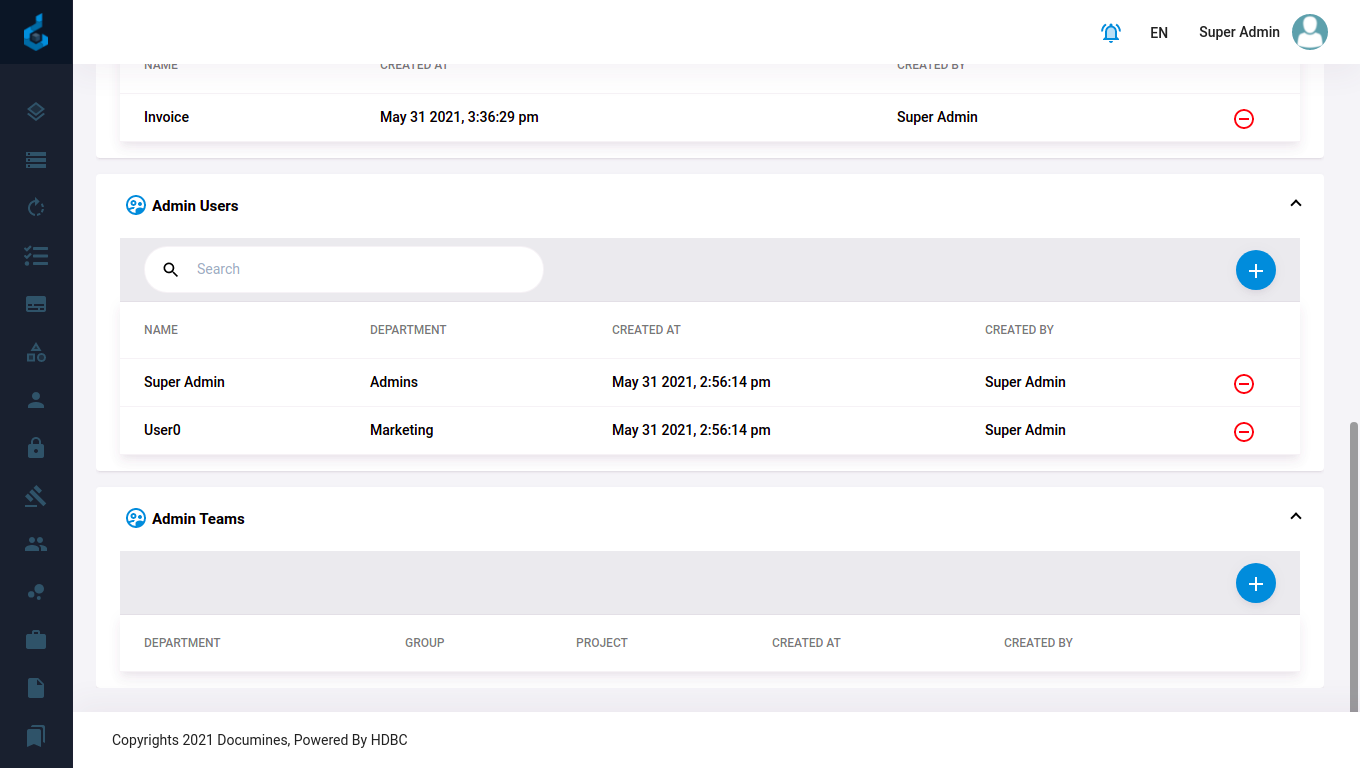This screenshot has height=768, width=1360.
Task: Click the notification bell icon
Action: (x=1110, y=33)
